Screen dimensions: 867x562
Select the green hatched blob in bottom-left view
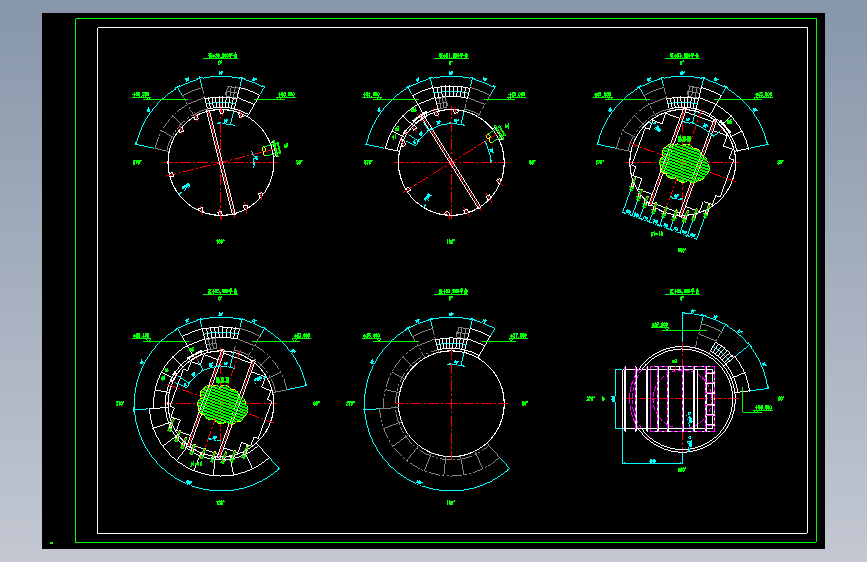coord(222,404)
